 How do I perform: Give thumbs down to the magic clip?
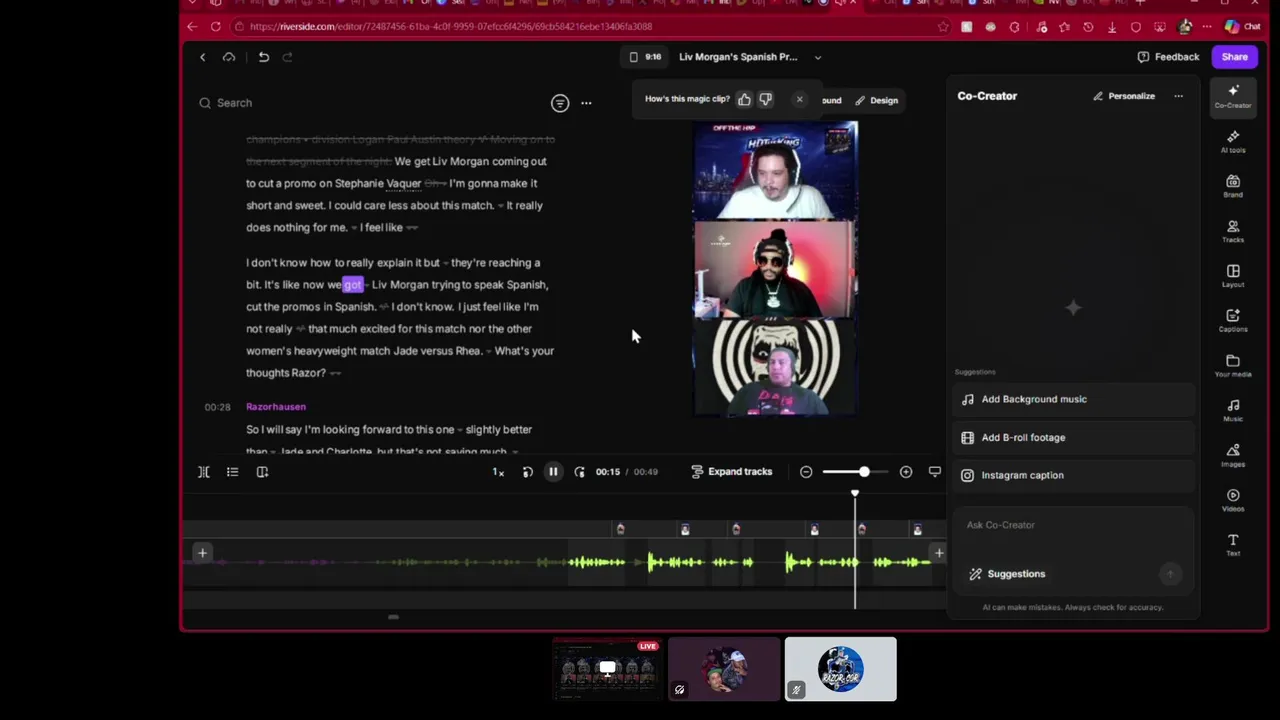(x=766, y=99)
